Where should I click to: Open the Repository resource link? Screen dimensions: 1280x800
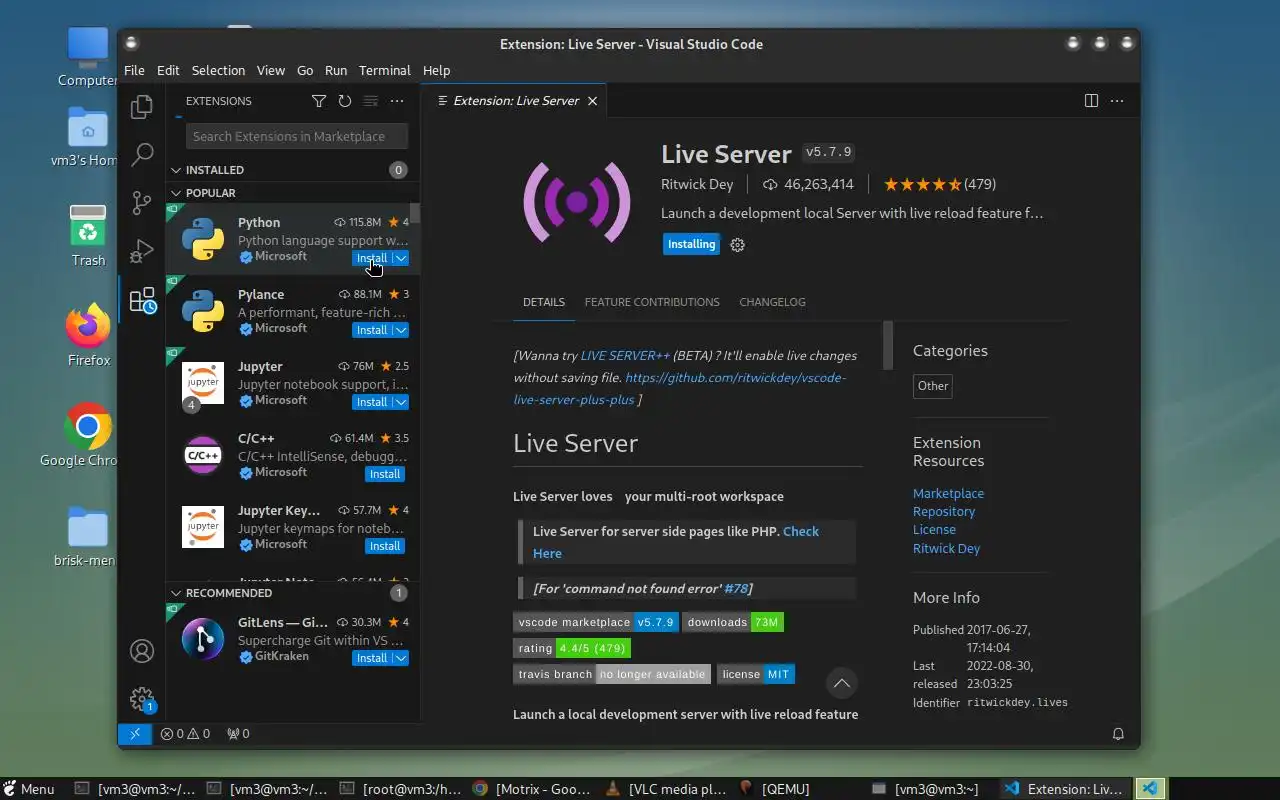click(x=944, y=512)
